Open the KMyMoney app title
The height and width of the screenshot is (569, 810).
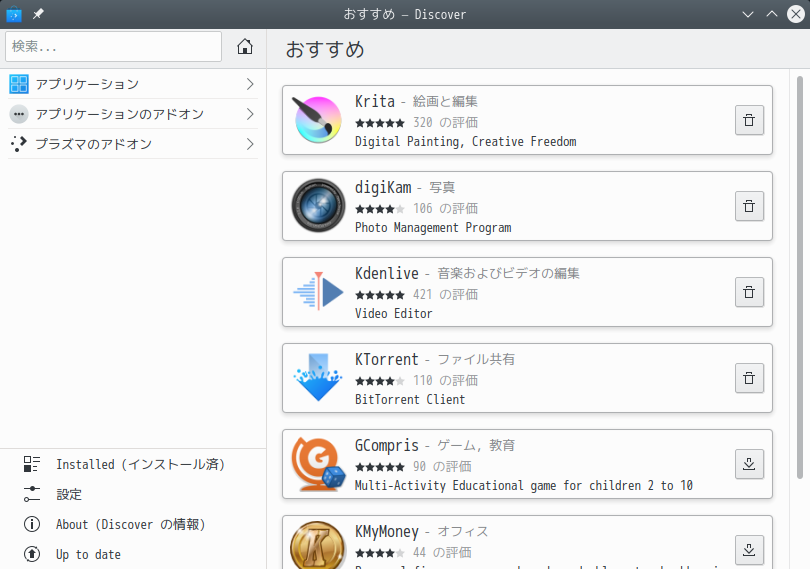coord(386,531)
